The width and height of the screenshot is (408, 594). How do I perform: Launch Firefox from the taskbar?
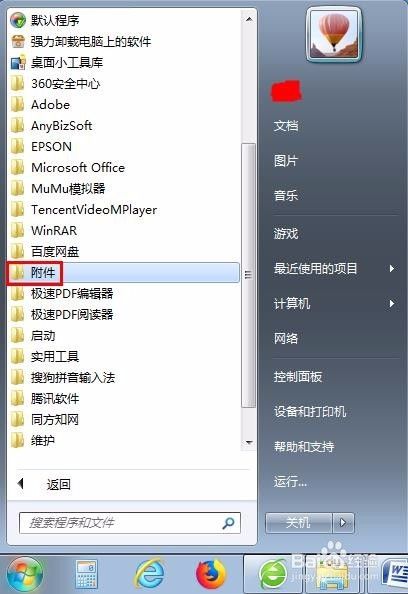[x=211, y=574]
